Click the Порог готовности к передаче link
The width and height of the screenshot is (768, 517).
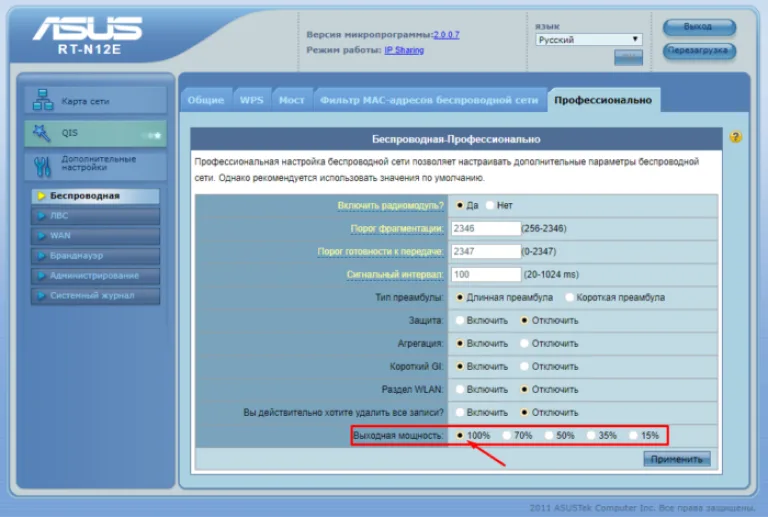(380, 252)
